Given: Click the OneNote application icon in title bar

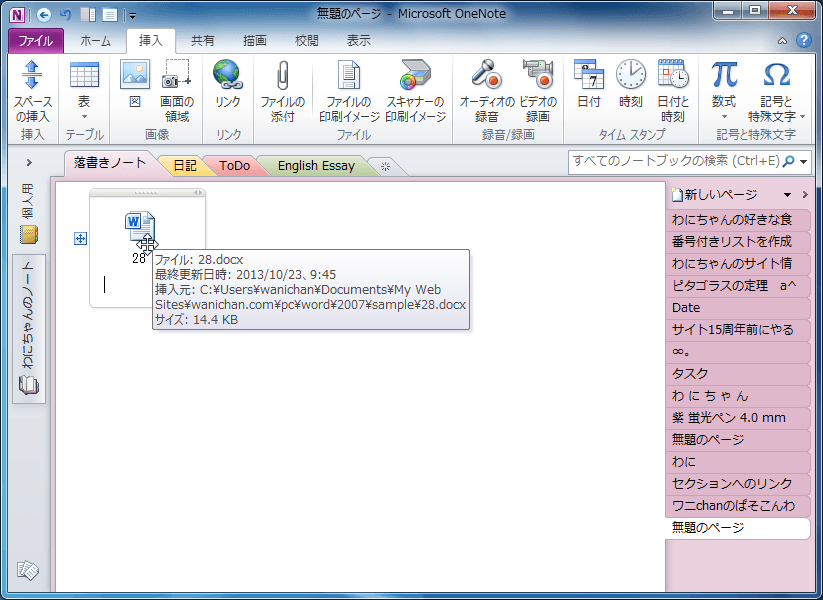Looking at the screenshot, I should pyautogui.click(x=17, y=14).
